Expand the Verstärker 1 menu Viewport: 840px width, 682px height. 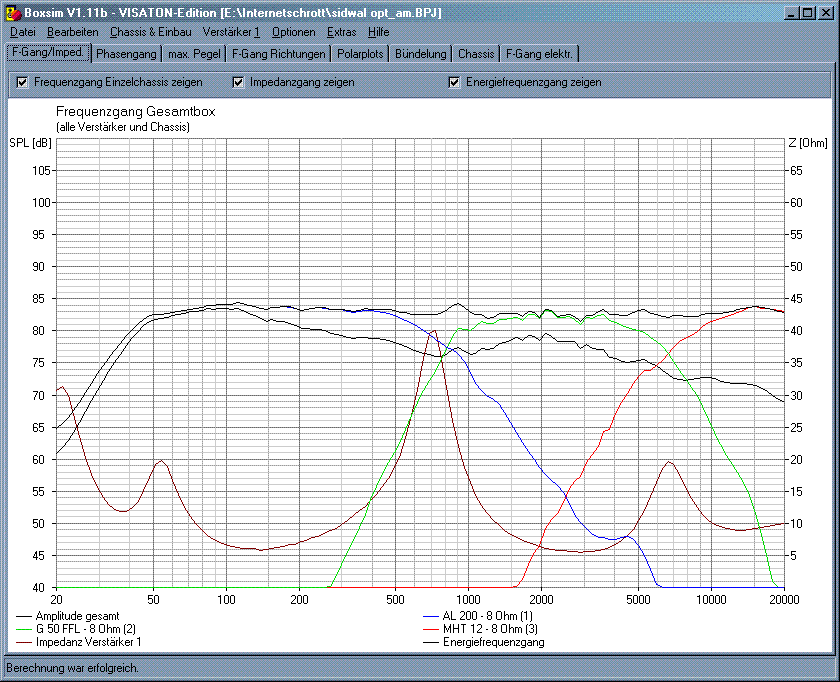coord(231,32)
